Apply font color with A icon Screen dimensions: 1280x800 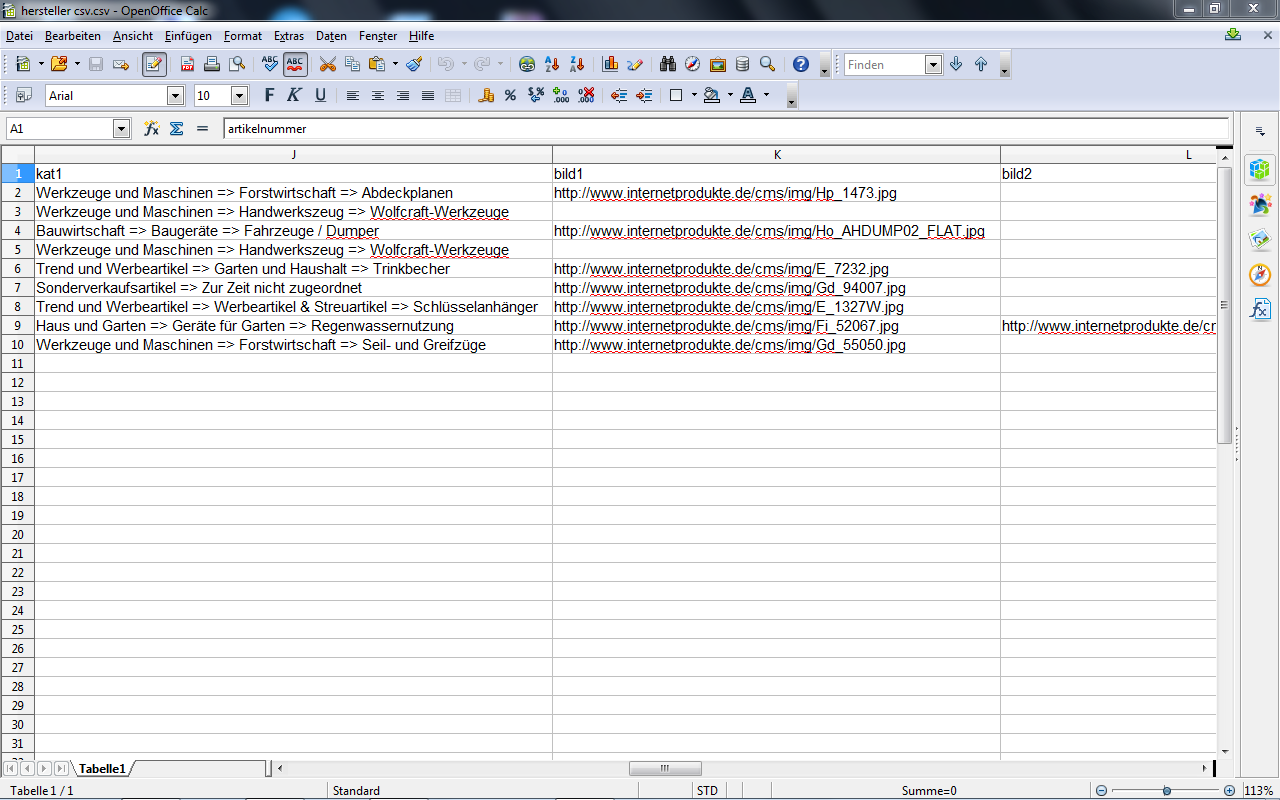[x=748, y=95]
